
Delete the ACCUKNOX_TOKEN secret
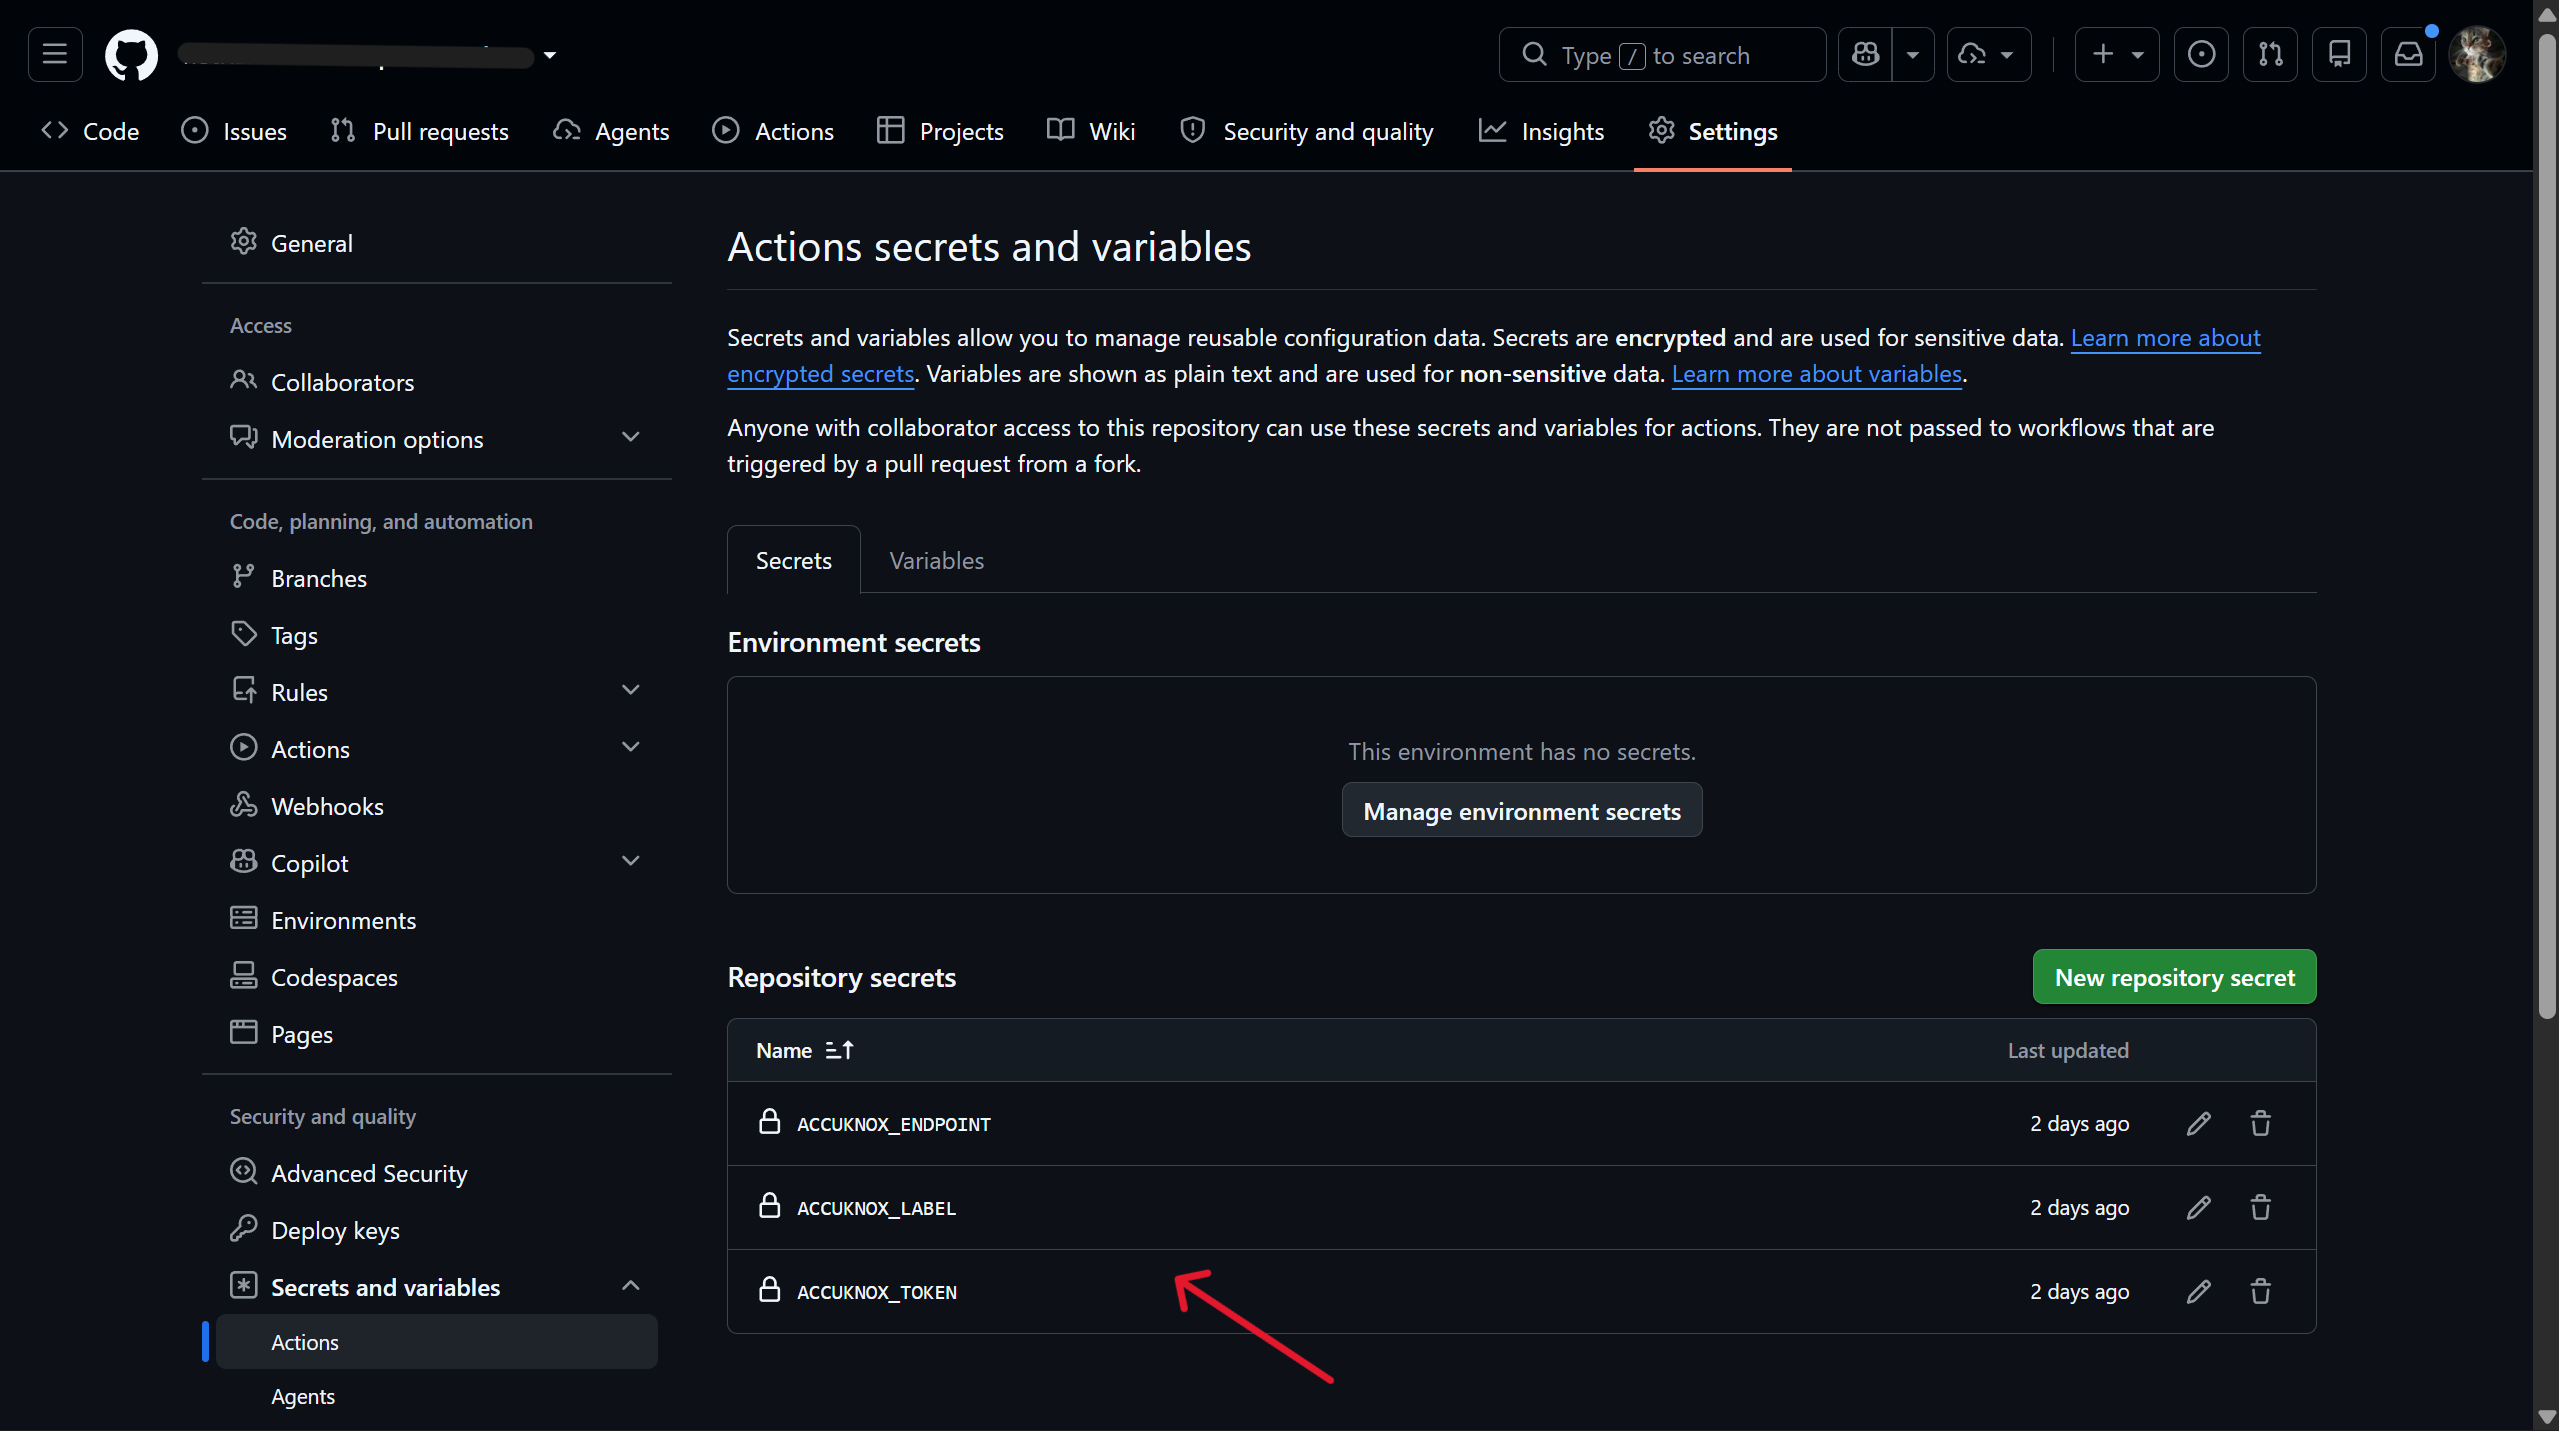(x=2260, y=1291)
